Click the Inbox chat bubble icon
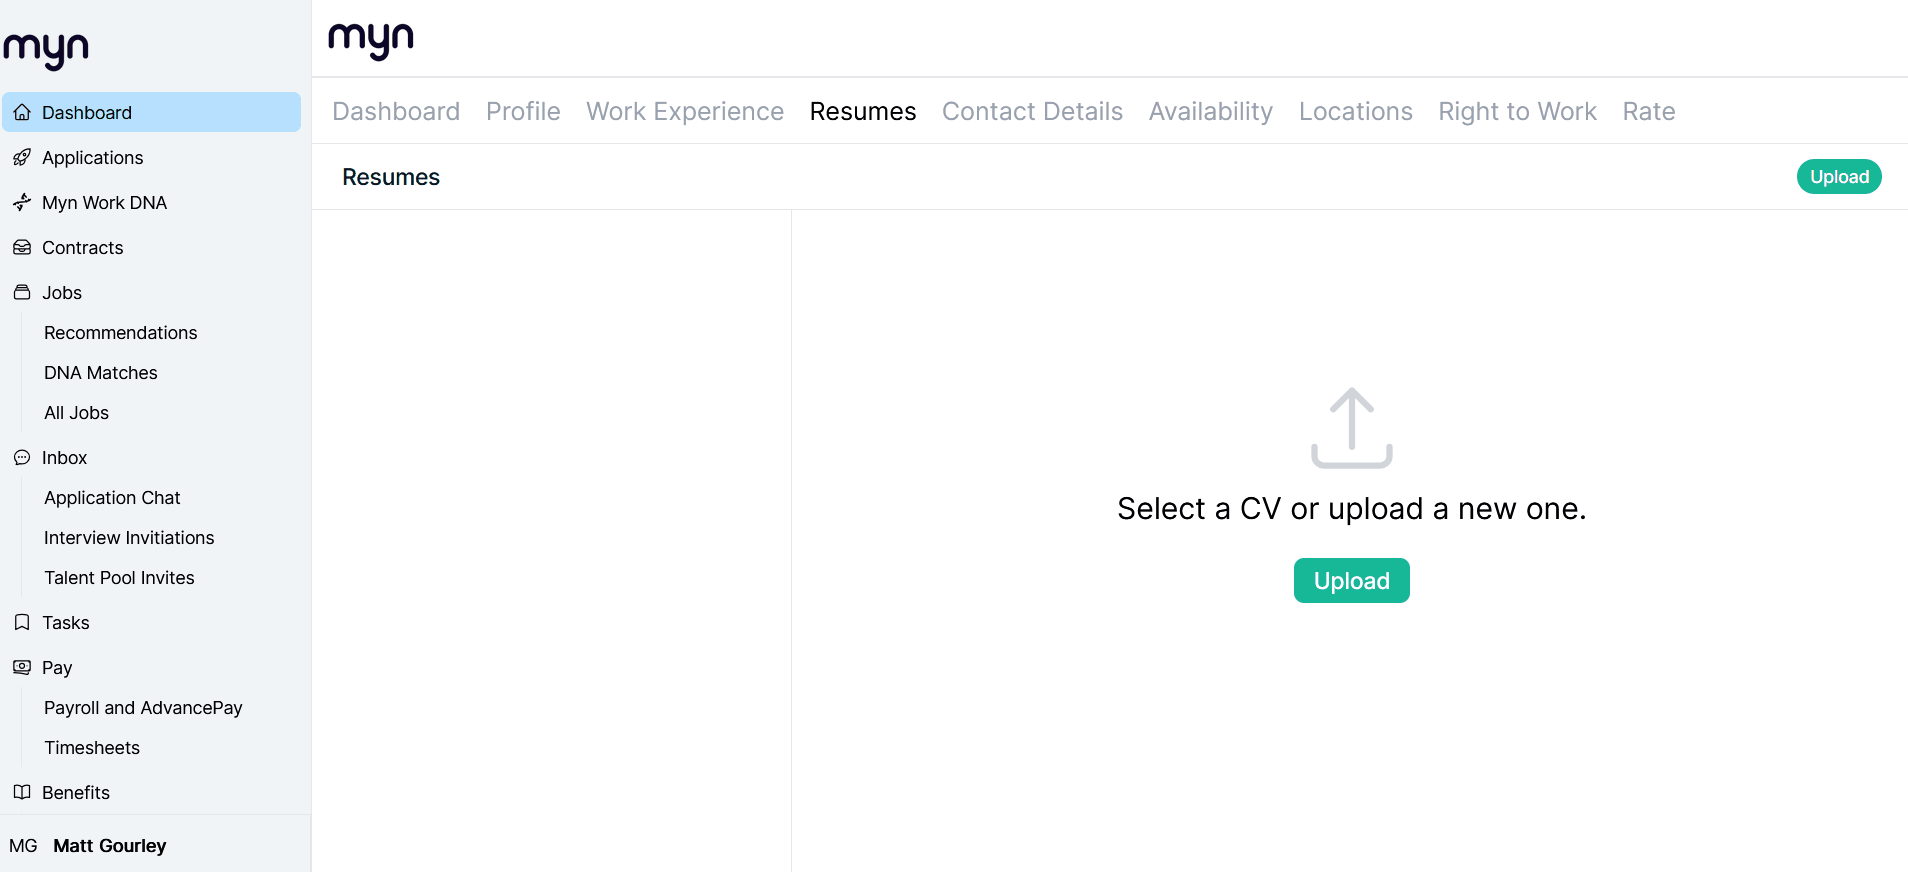The height and width of the screenshot is (872, 1908). (22, 458)
